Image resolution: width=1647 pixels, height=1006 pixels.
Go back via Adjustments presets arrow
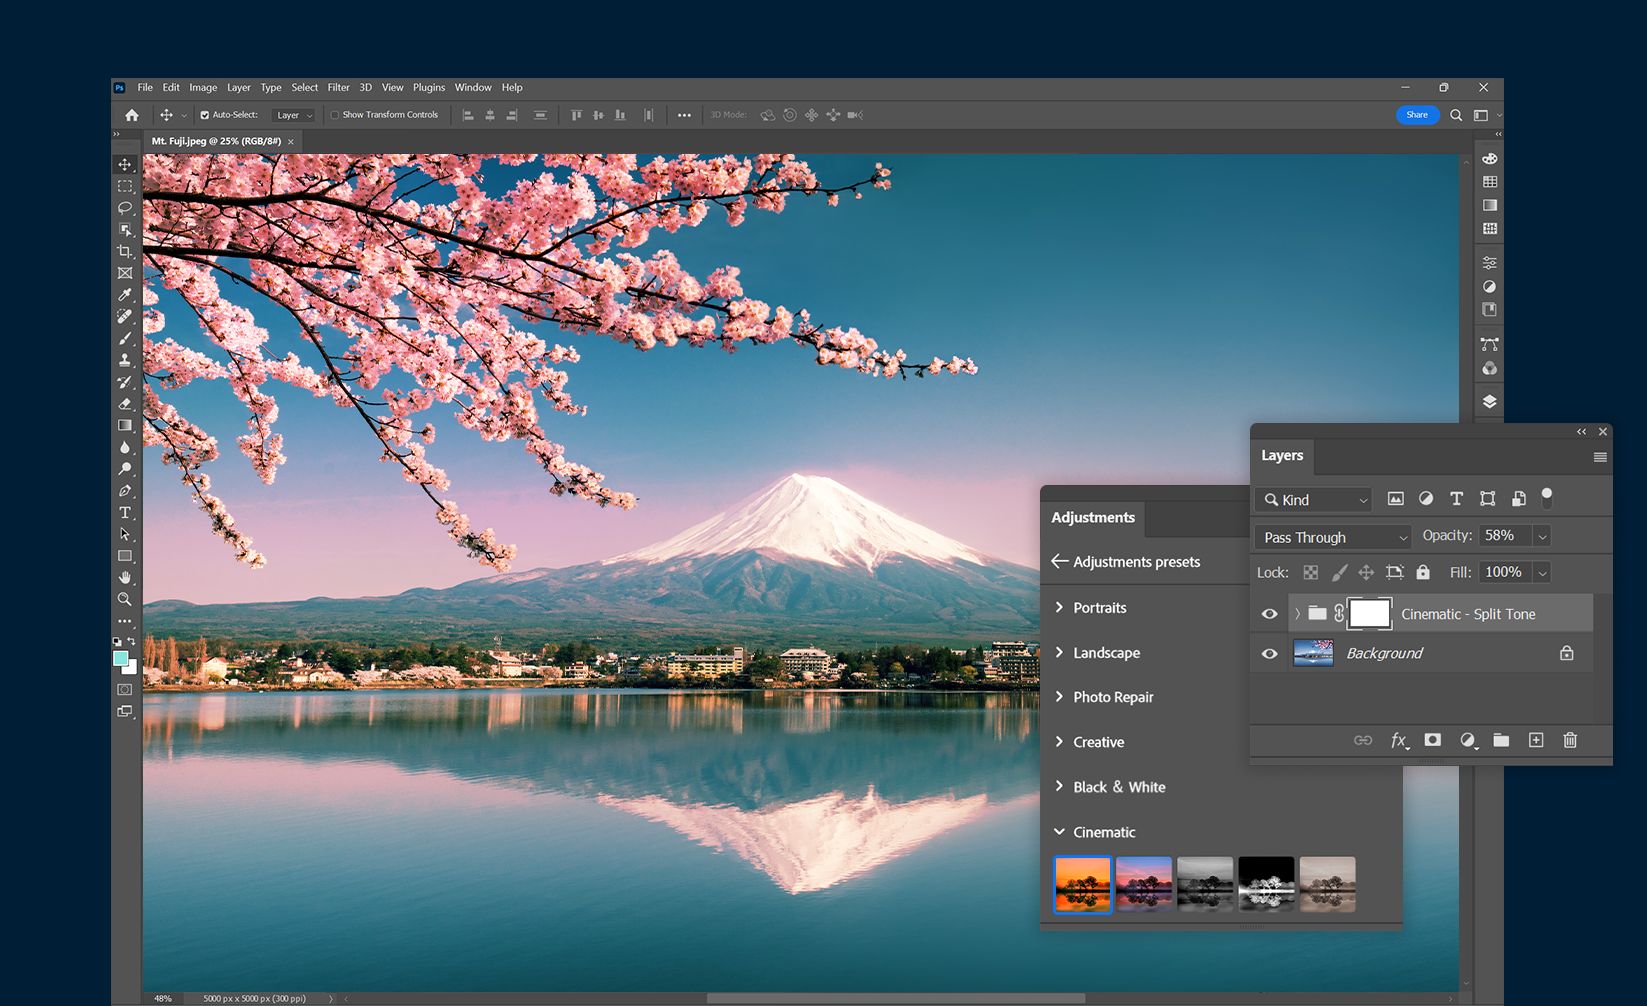(1059, 561)
